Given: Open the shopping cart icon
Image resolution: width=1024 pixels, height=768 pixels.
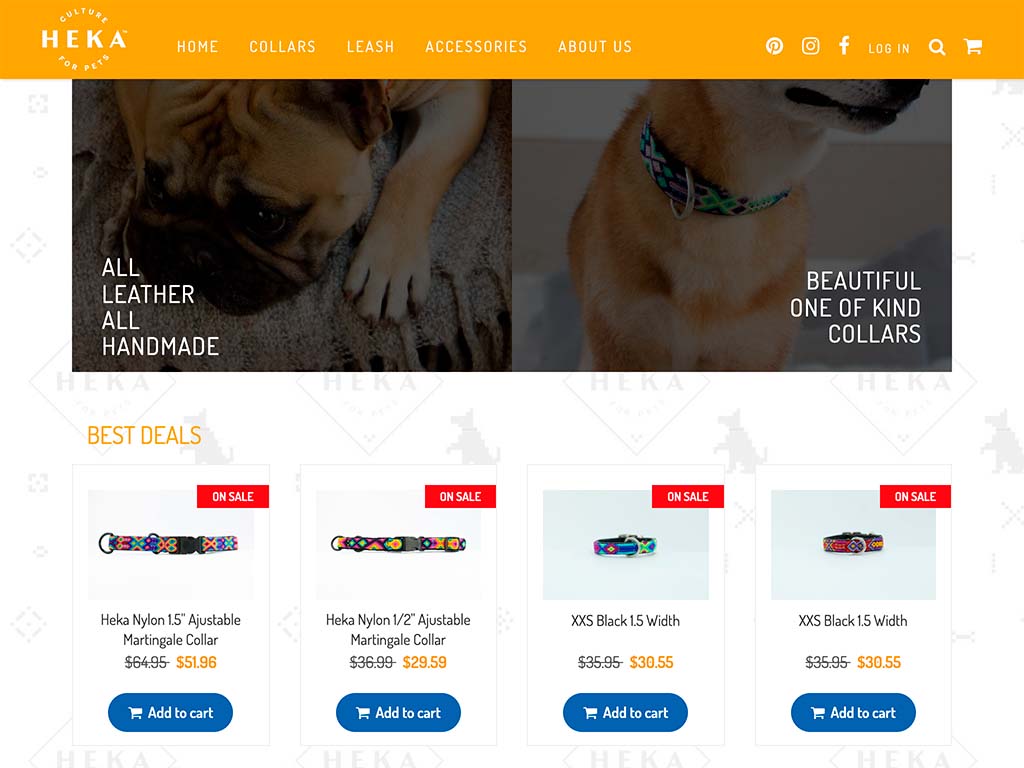Looking at the screenshot, I should pyautogui.click(x=972, y=46).
